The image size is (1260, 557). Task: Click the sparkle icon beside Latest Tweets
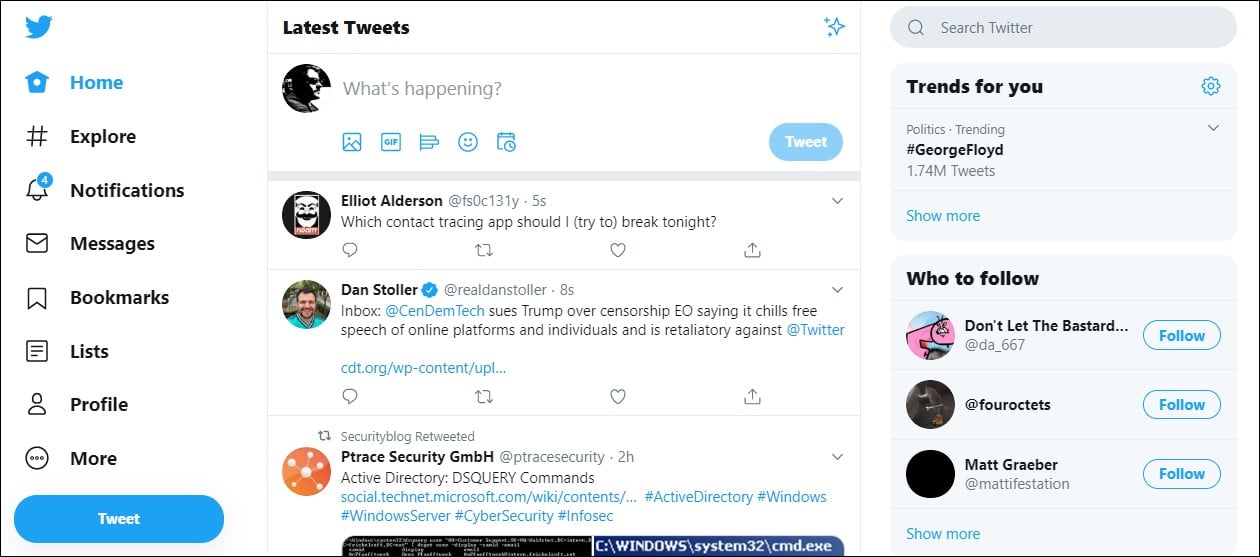tap(834, 27)
